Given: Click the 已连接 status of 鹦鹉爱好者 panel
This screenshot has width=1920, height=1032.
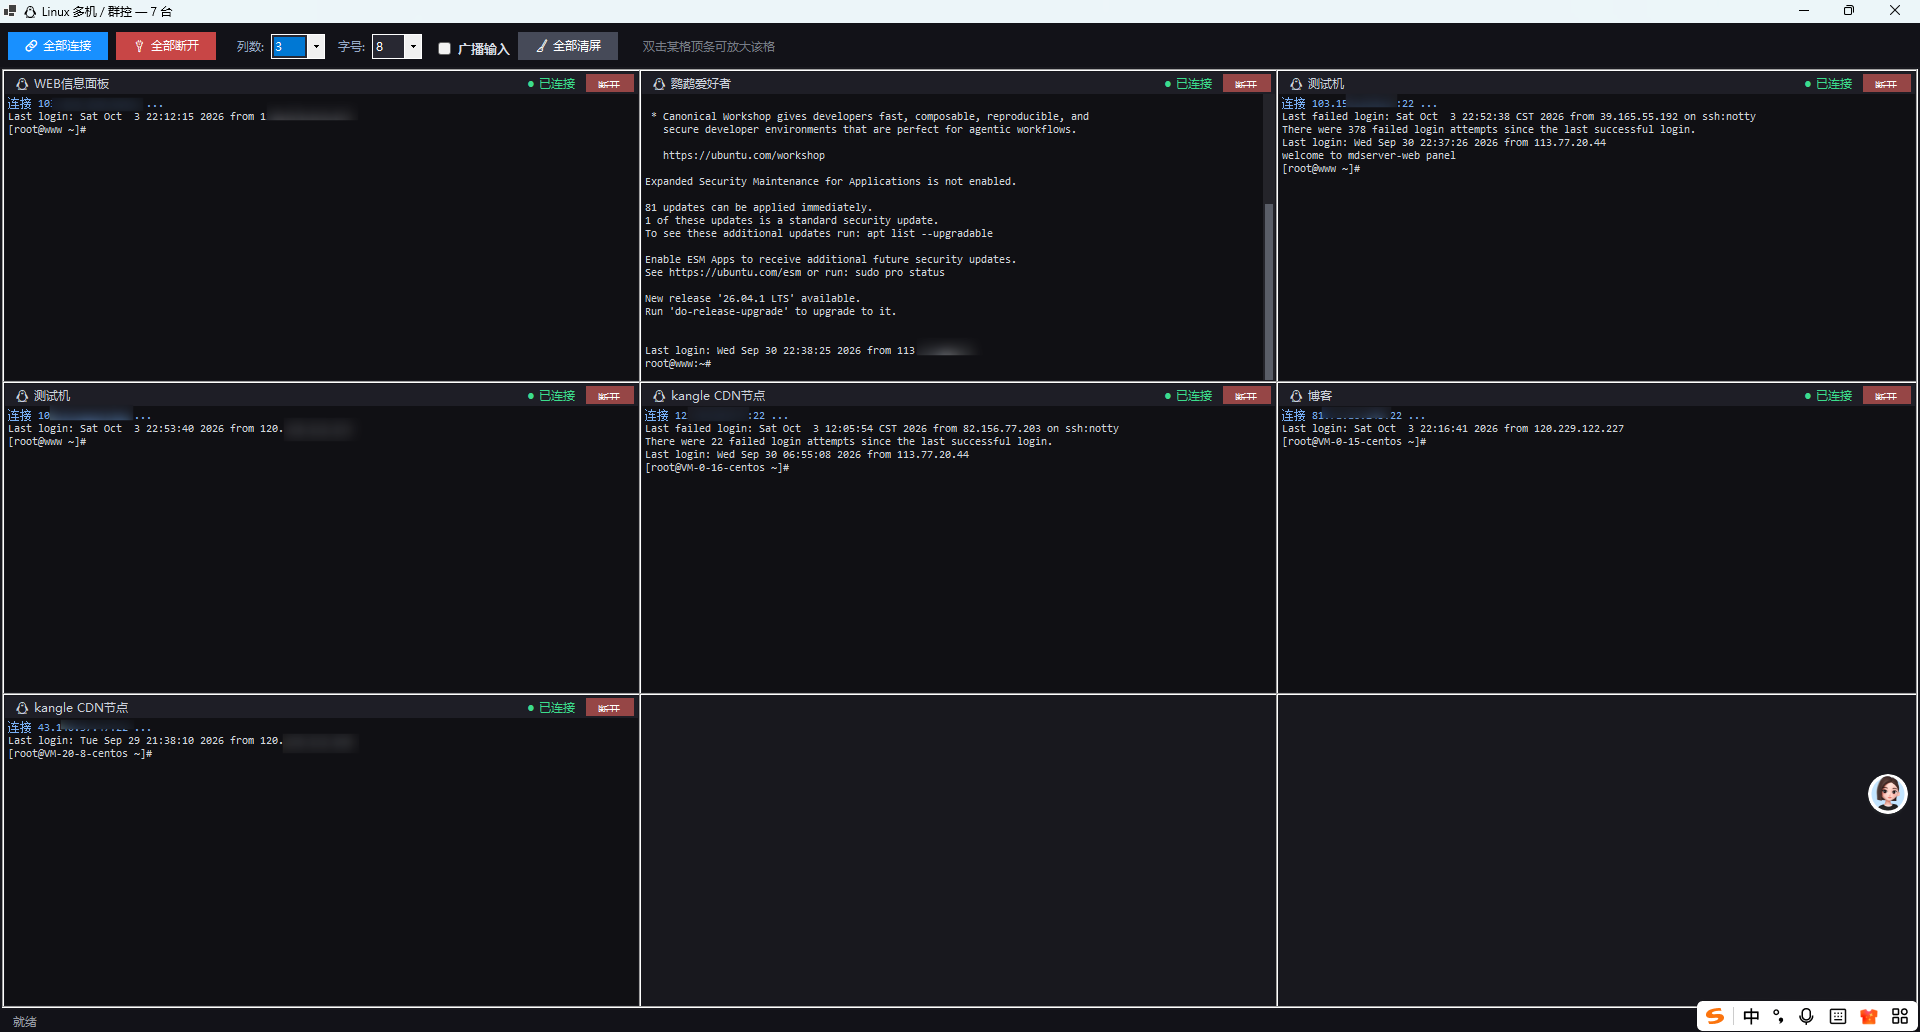Looking at the screenshot, I should pos(1189,84).
